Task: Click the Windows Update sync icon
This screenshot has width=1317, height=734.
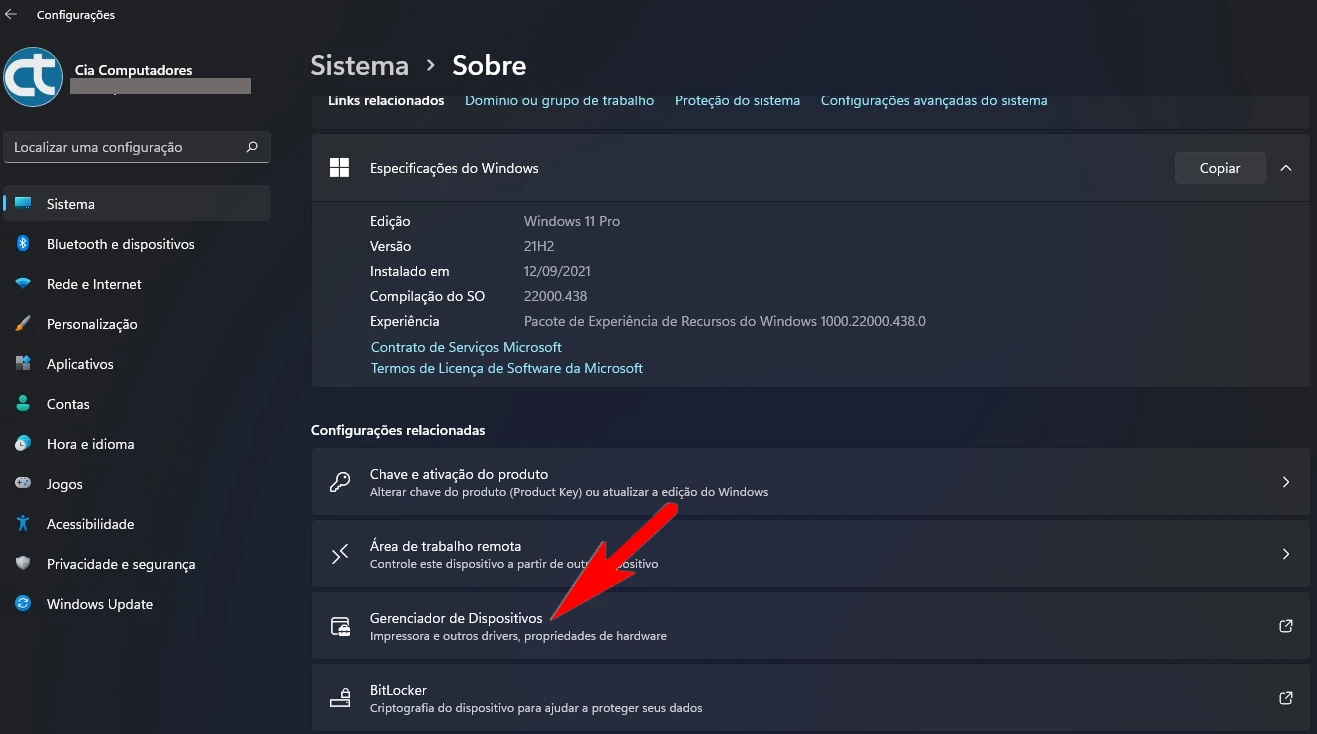Action: (x=23, y=604)
